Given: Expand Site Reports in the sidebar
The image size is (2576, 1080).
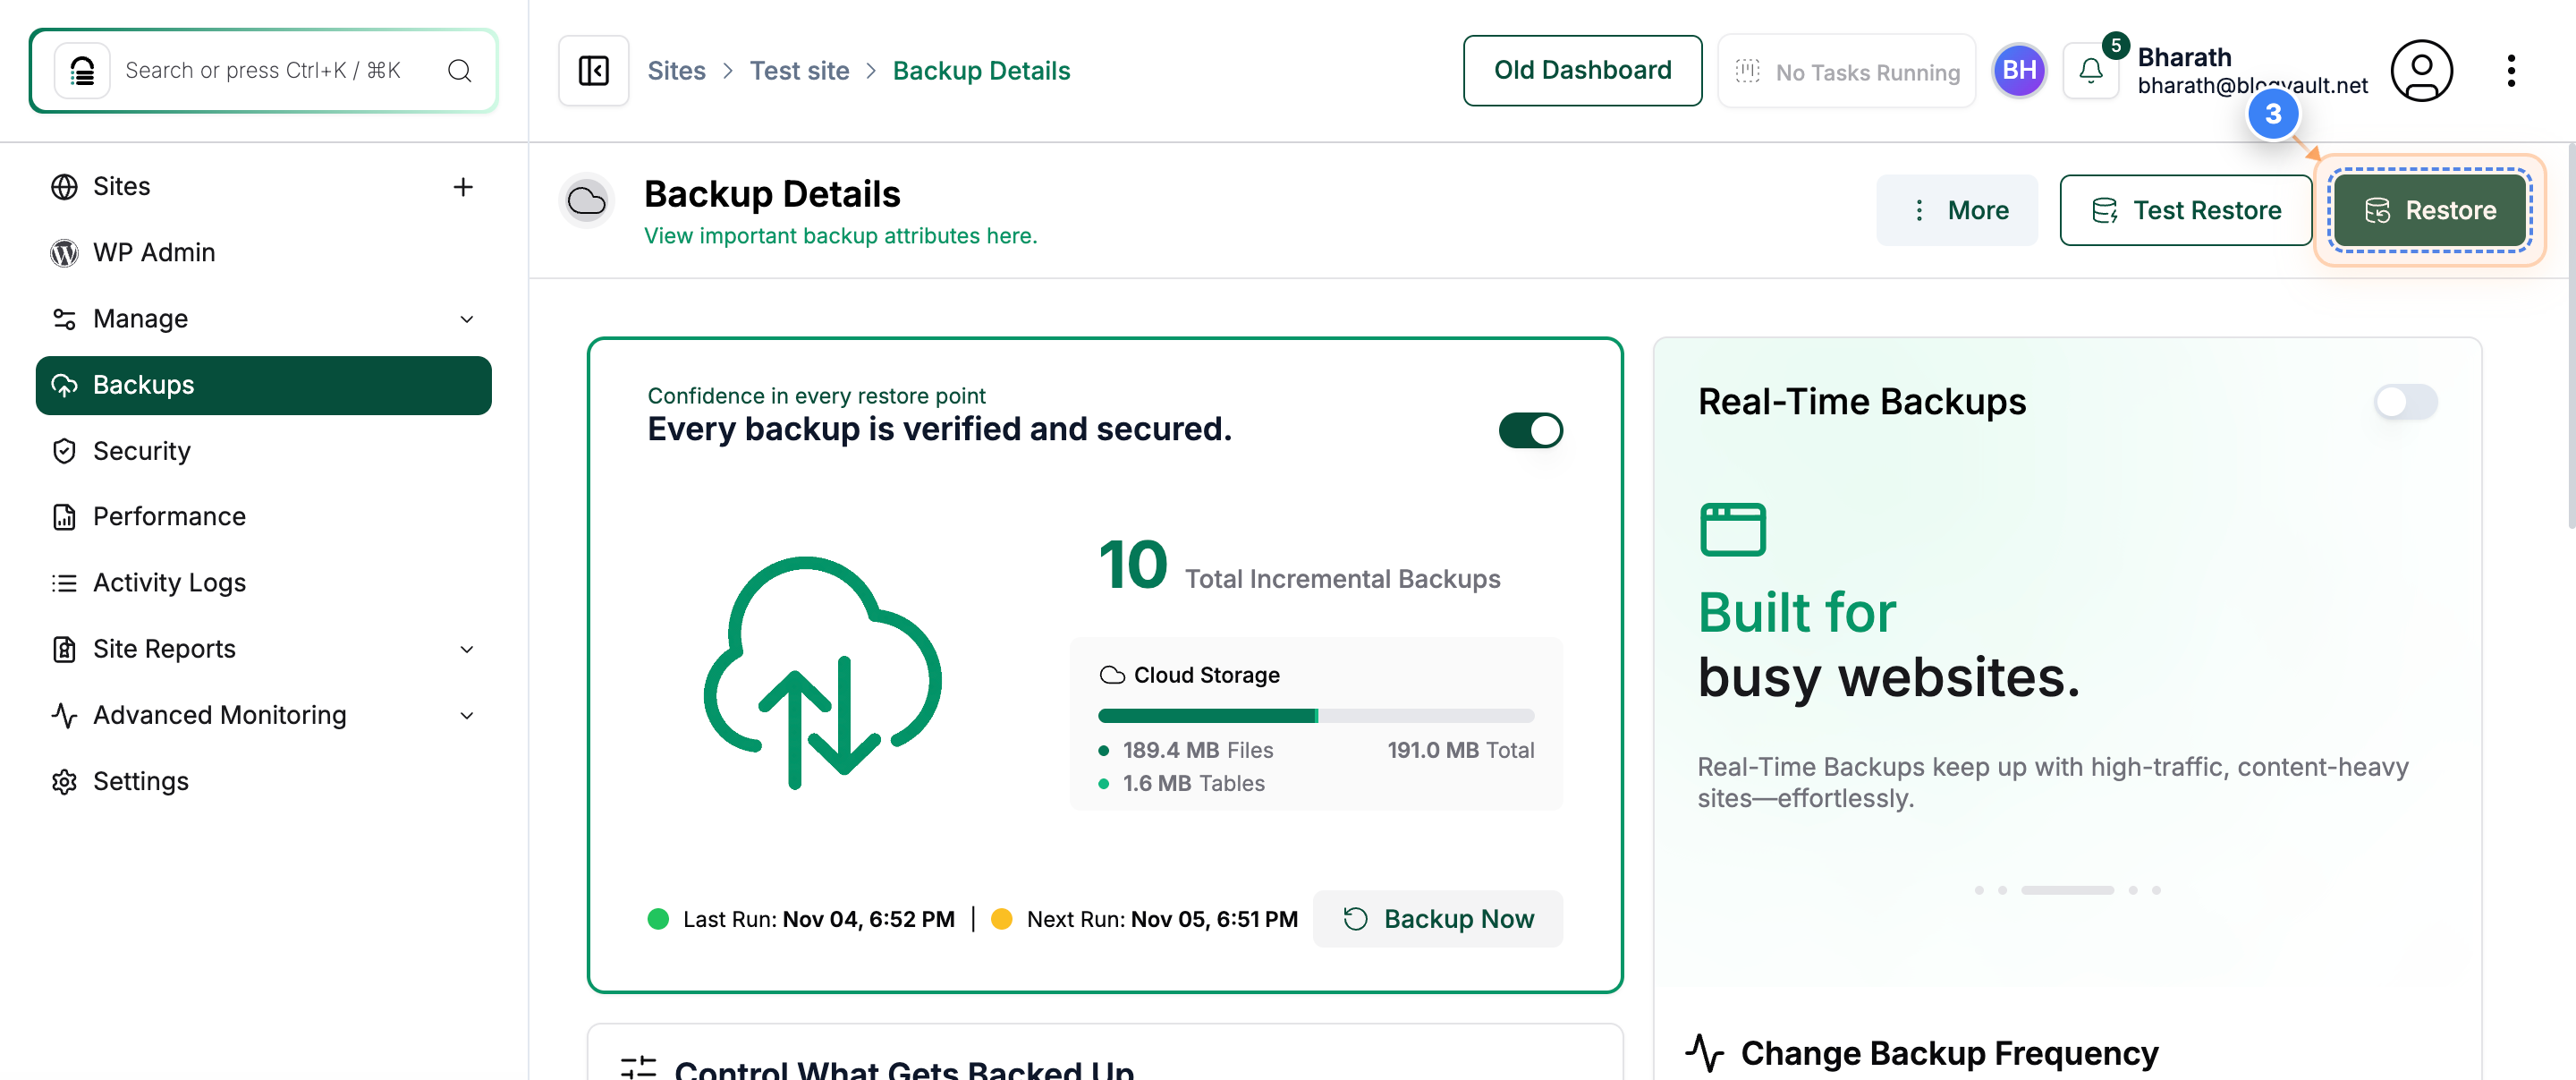Looking at the screenshot, I should coord(468,649).
